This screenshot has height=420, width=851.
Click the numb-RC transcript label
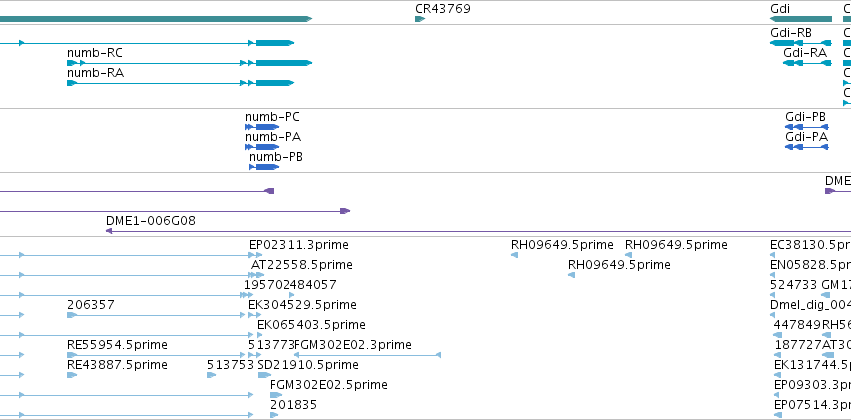click(94, 53)
